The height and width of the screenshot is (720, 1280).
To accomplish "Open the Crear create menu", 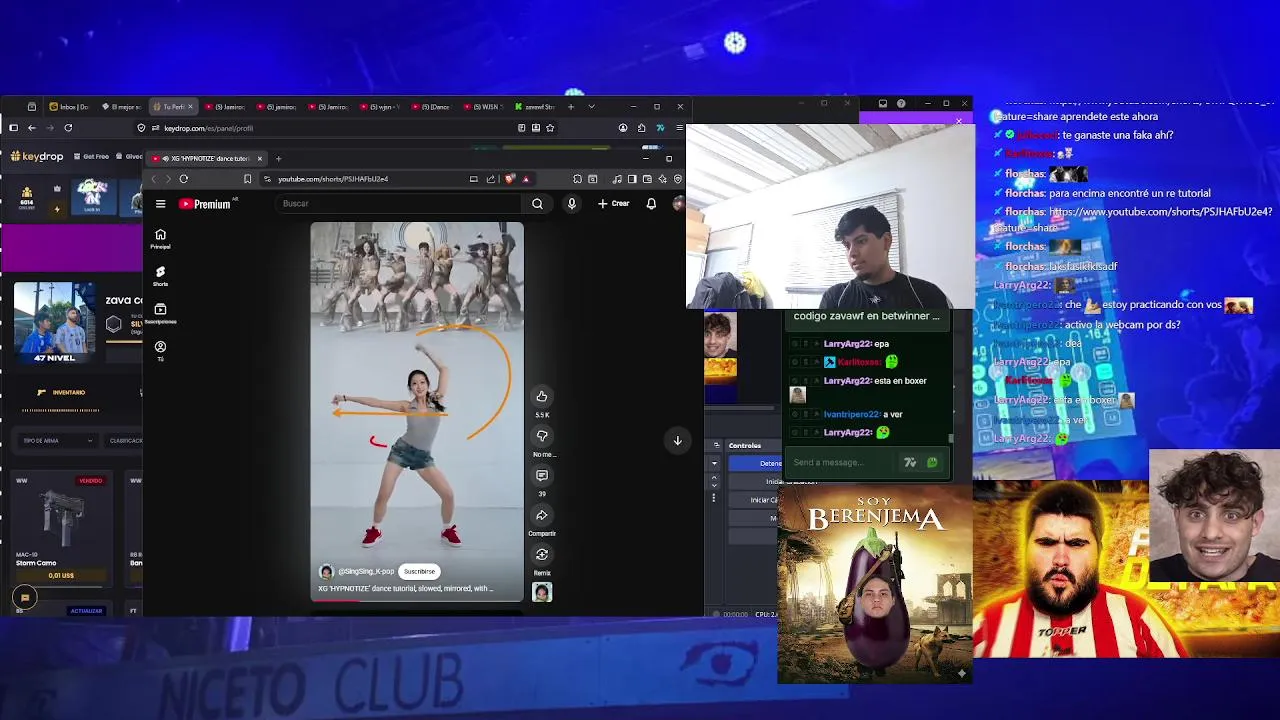I will pos(614,204).
